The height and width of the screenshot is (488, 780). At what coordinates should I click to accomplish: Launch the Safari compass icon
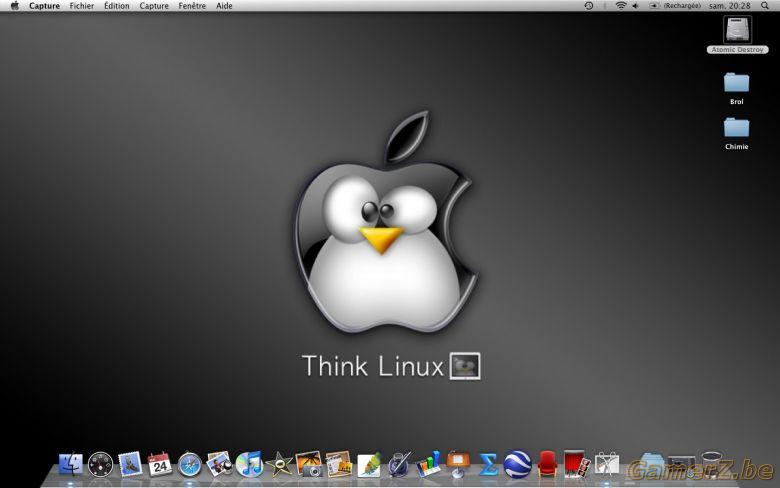click(190, 464)
